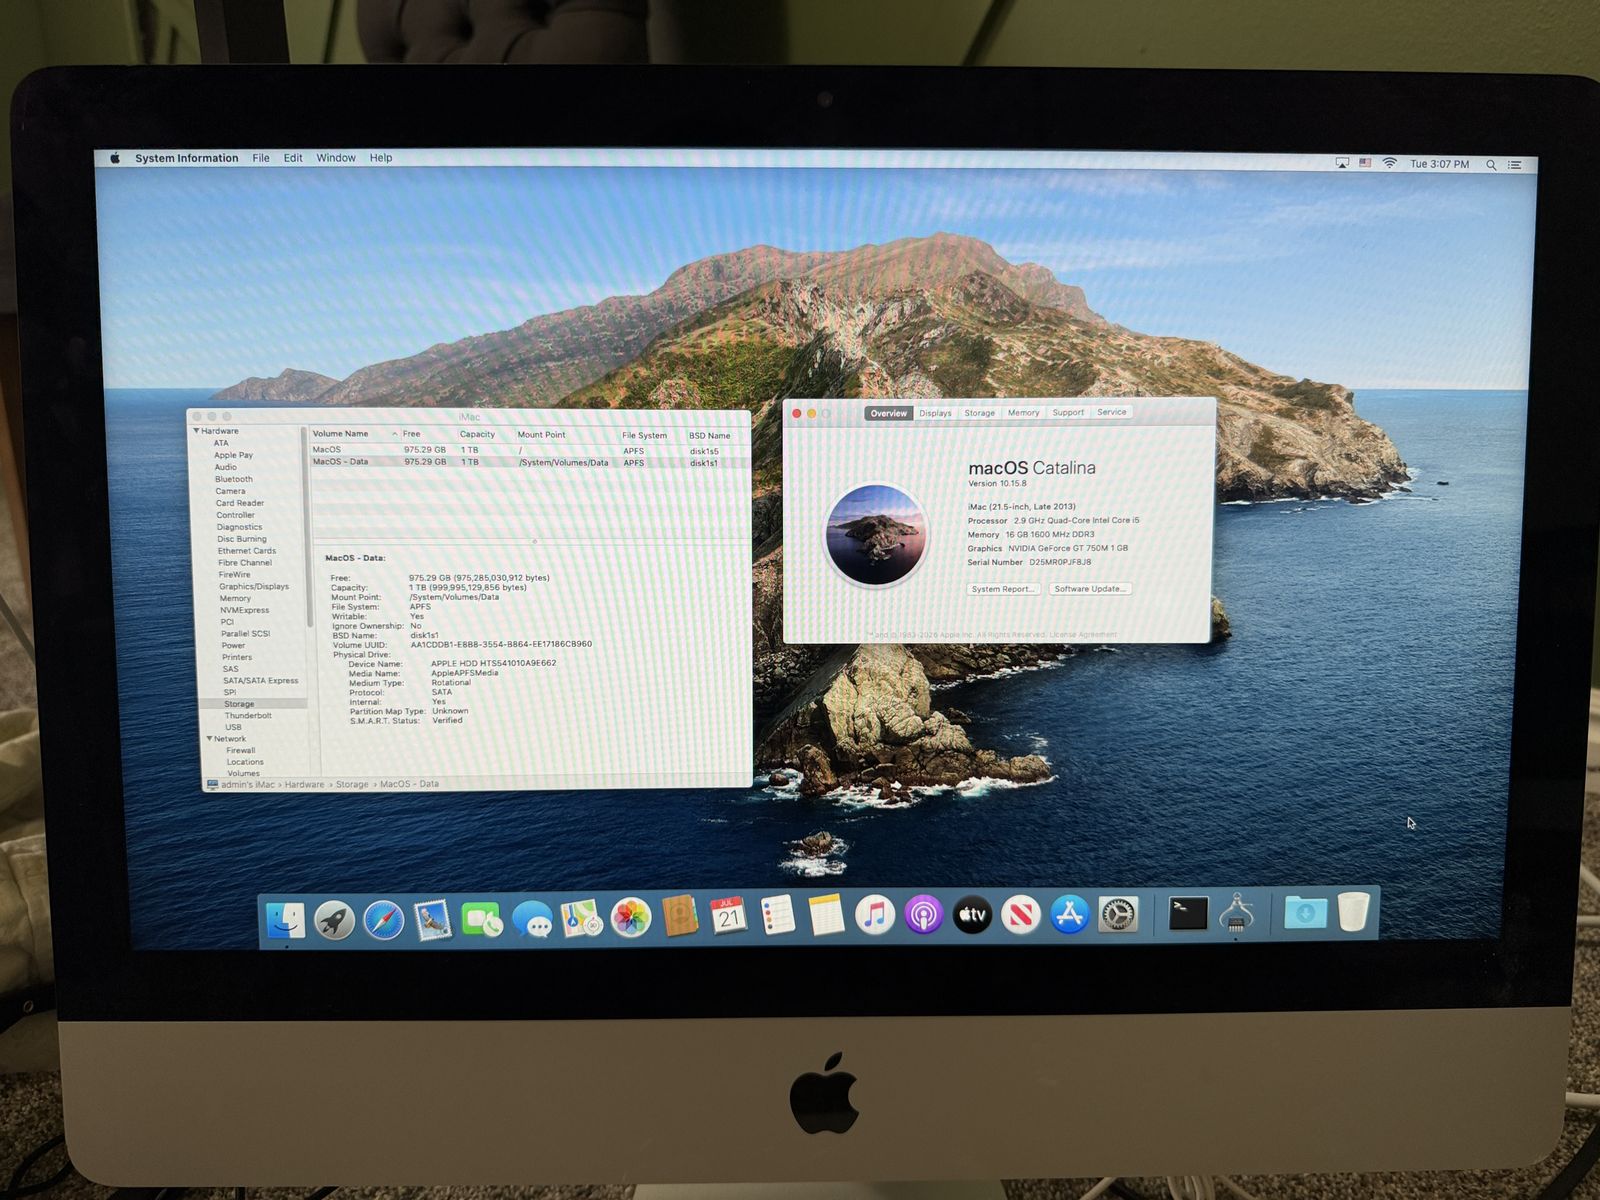Open News app from the Dock
This screenshot has height=1200, width=1600.
[x=1021, y=914]
